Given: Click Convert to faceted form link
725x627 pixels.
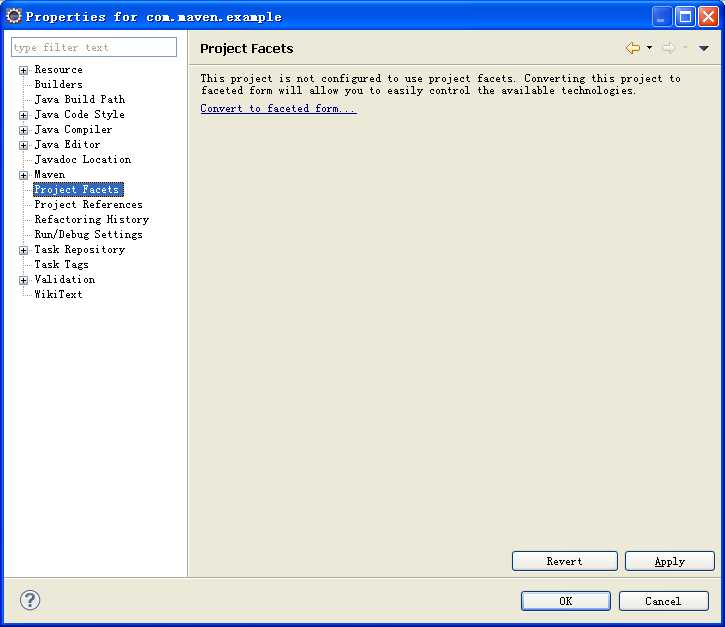Looking at the screenshot, I should 279,109.
